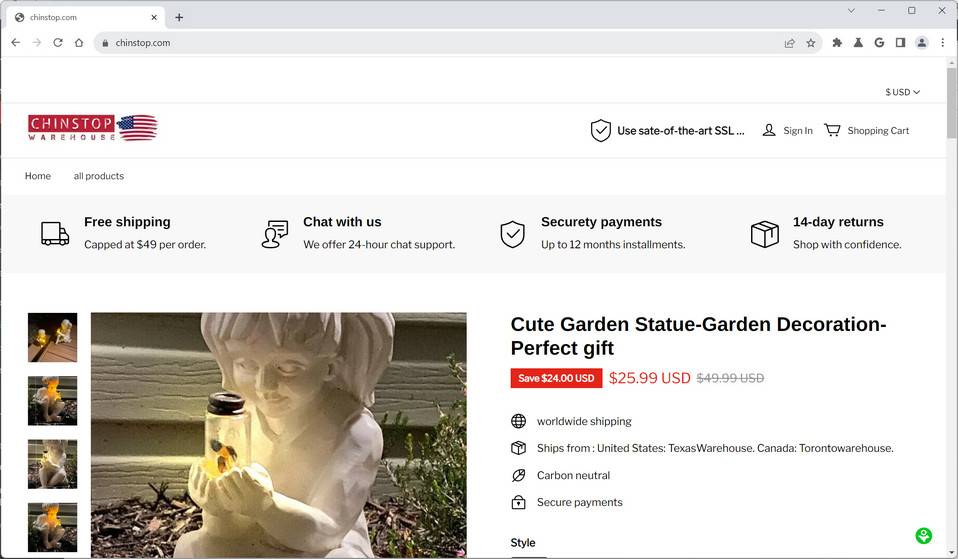Reload the chinstop.com page

(58, 43)
